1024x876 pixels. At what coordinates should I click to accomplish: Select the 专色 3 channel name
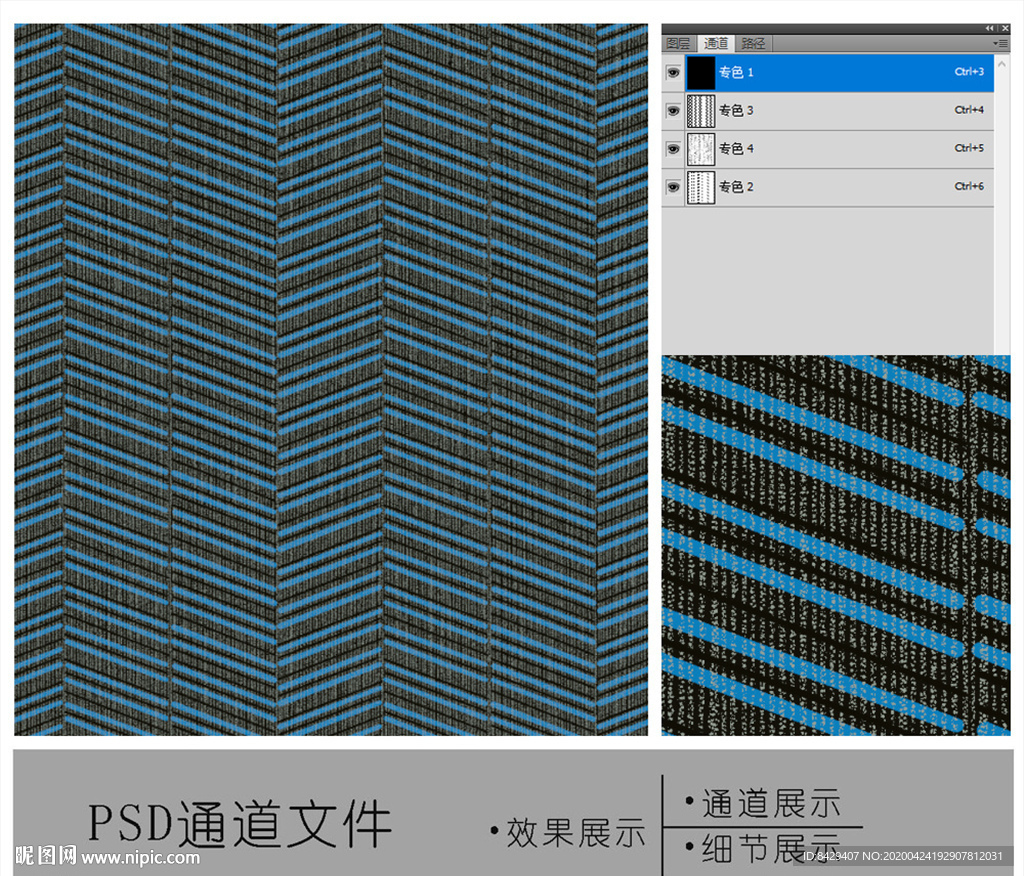click(x=736, y=110)
